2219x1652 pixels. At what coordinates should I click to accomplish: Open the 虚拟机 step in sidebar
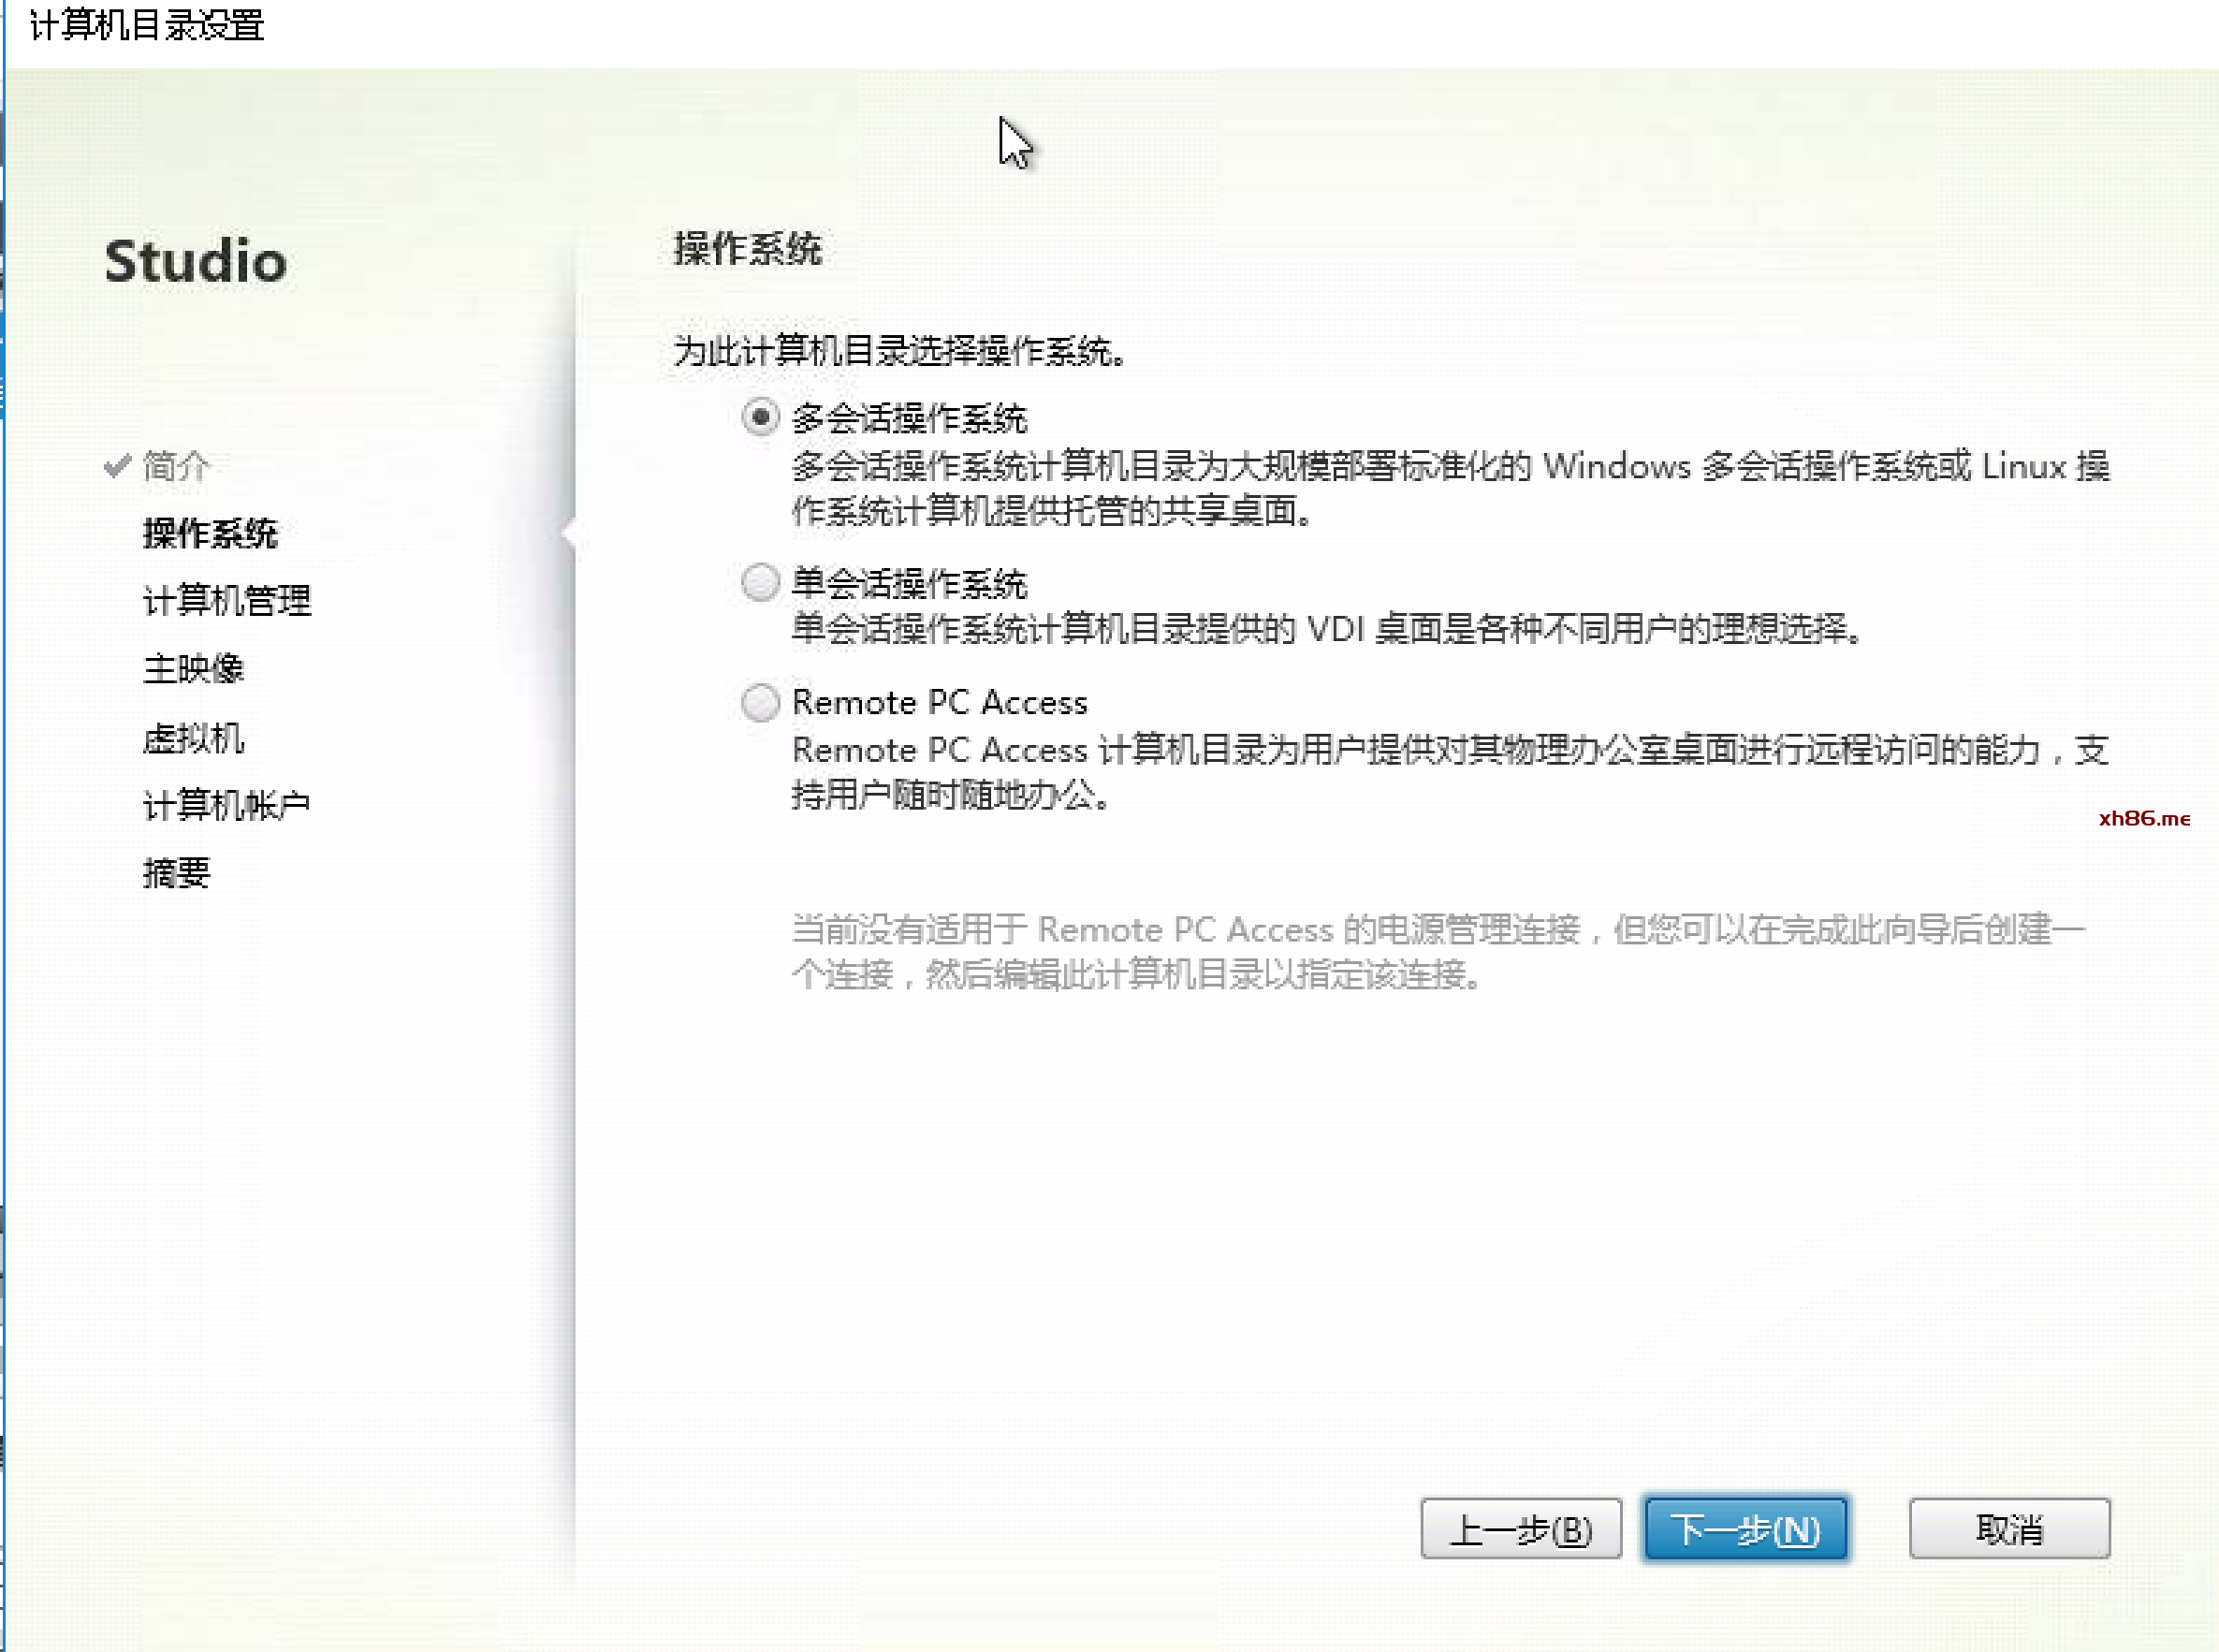(x=193, y=738)
